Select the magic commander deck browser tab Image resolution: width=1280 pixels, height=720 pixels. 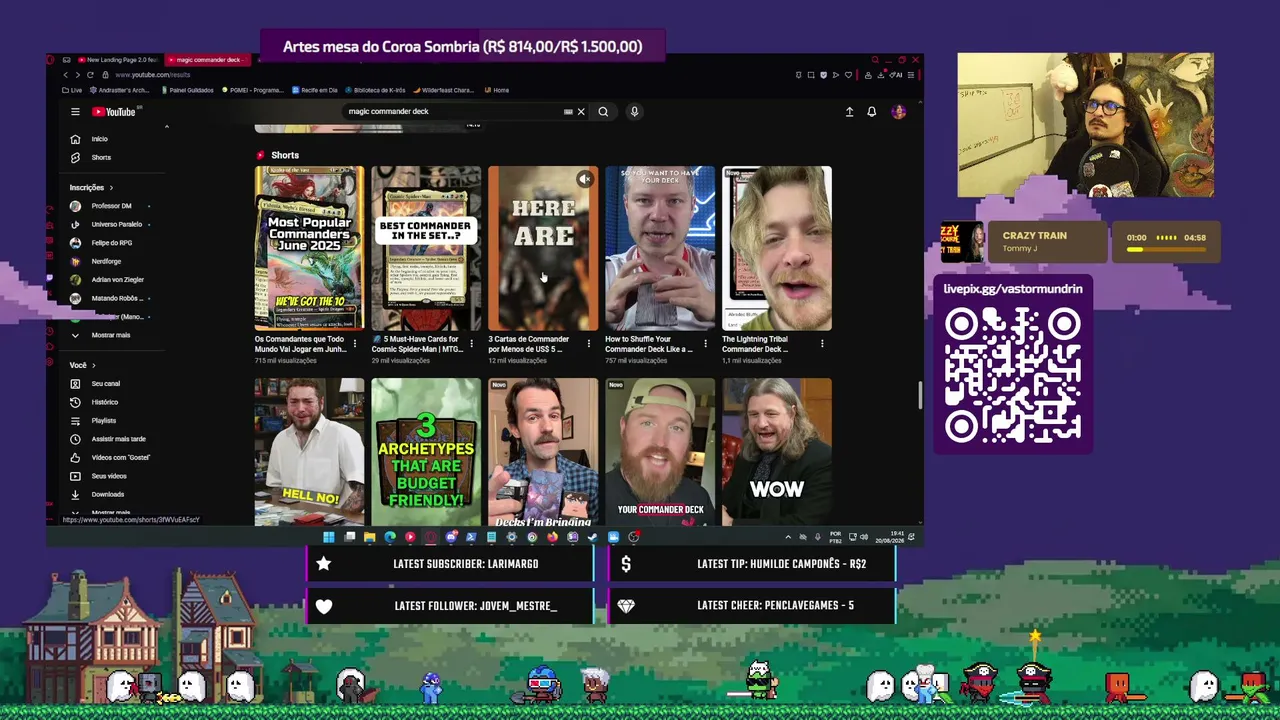click(x=208, y=60)
